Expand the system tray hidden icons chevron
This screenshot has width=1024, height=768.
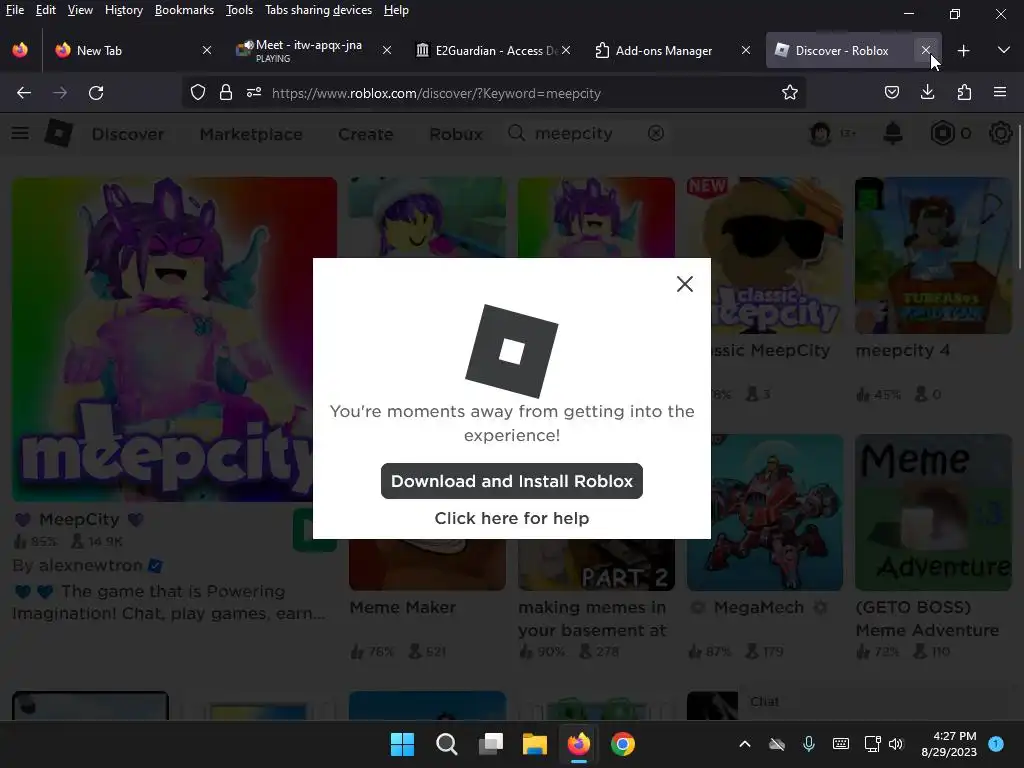[744, 744]
